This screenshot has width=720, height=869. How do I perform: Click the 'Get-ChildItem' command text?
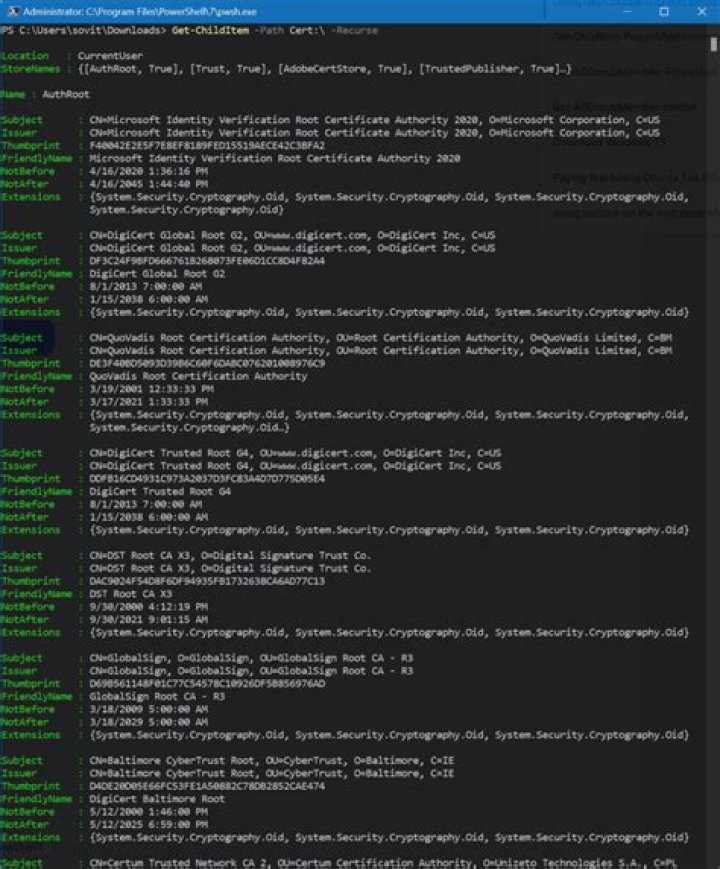pos(210,30)
